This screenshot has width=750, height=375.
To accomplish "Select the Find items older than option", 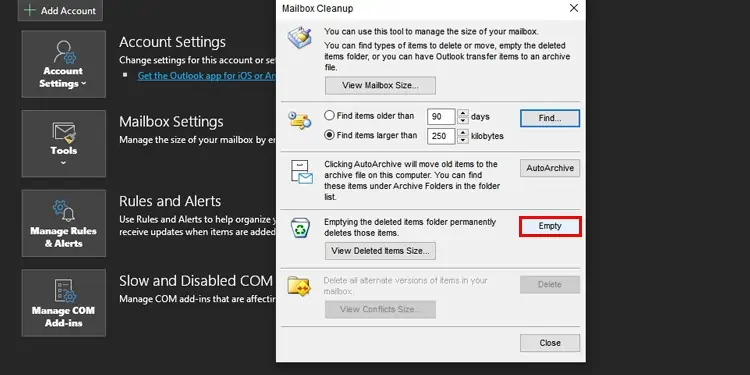I will 329,116.
